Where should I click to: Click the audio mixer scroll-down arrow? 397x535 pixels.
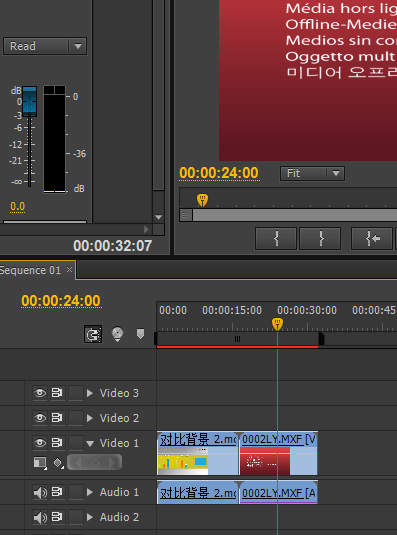click(159, 217)
